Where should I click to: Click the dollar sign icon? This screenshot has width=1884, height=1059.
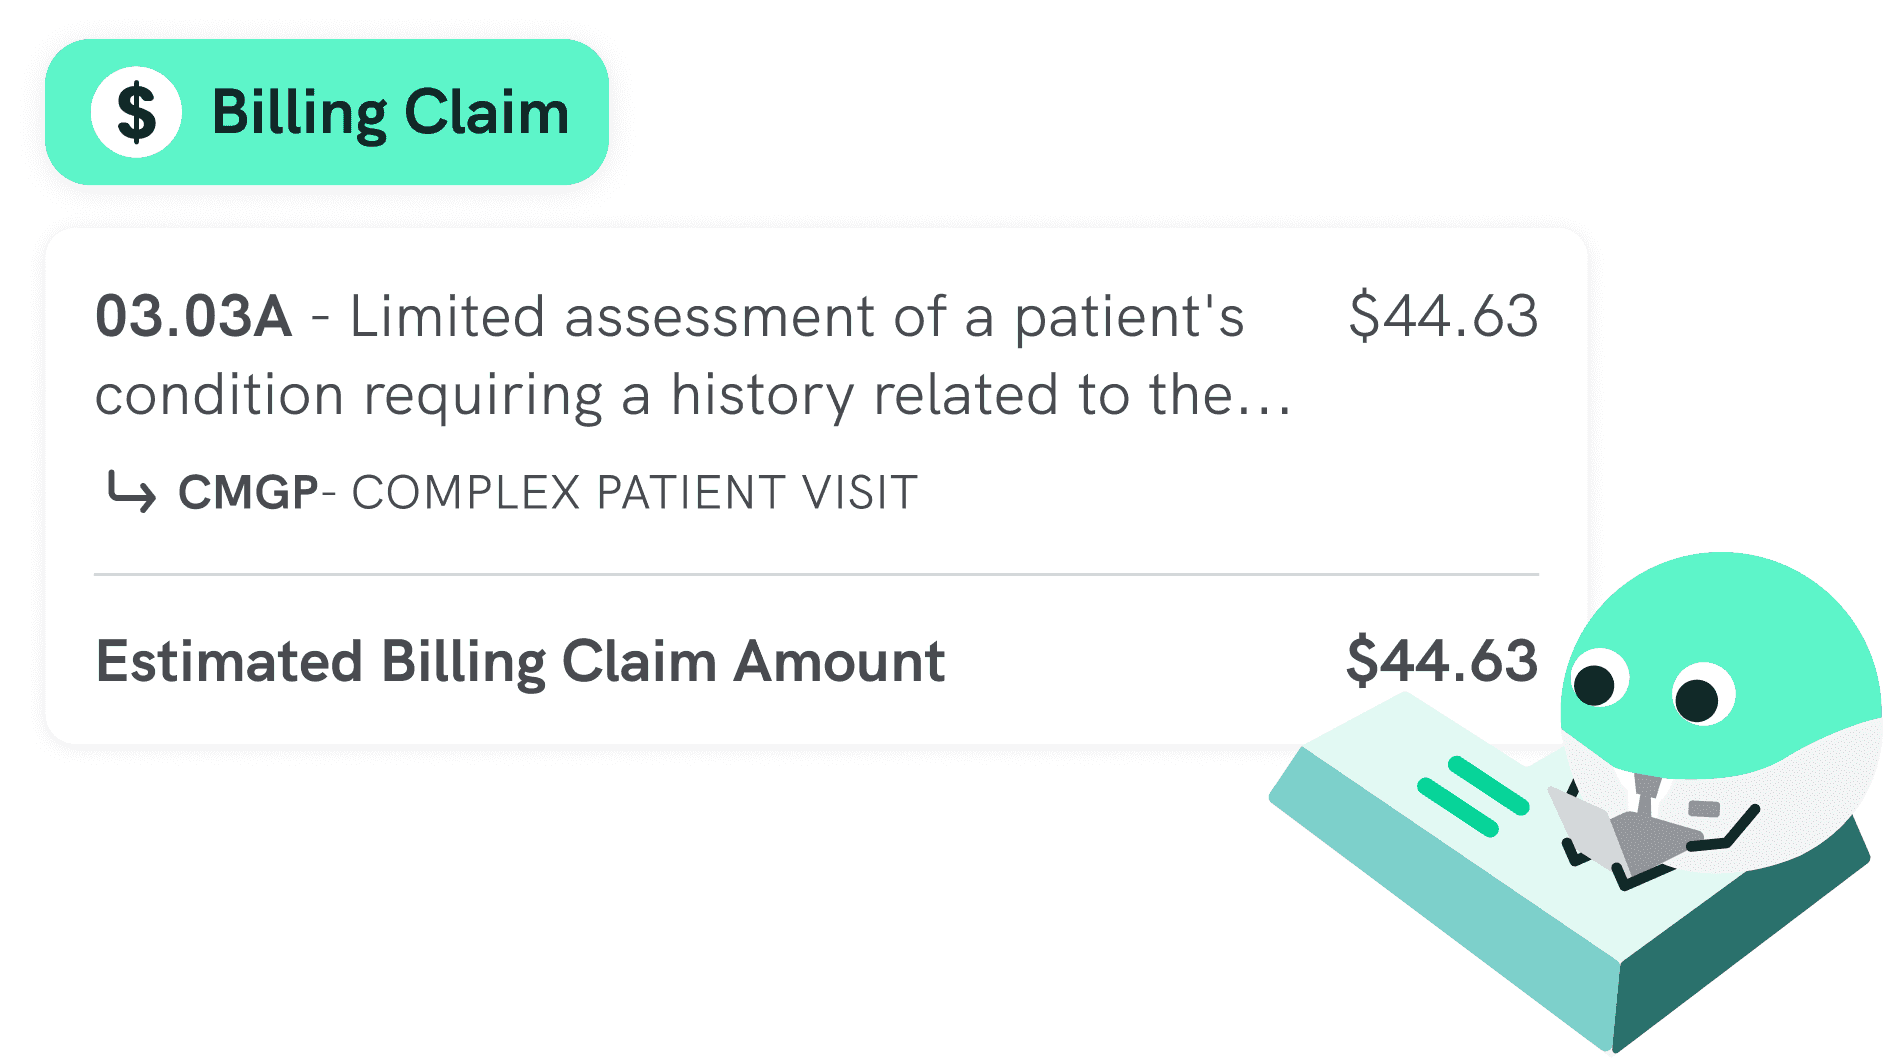pyautogui.click(x=136, y=112)
